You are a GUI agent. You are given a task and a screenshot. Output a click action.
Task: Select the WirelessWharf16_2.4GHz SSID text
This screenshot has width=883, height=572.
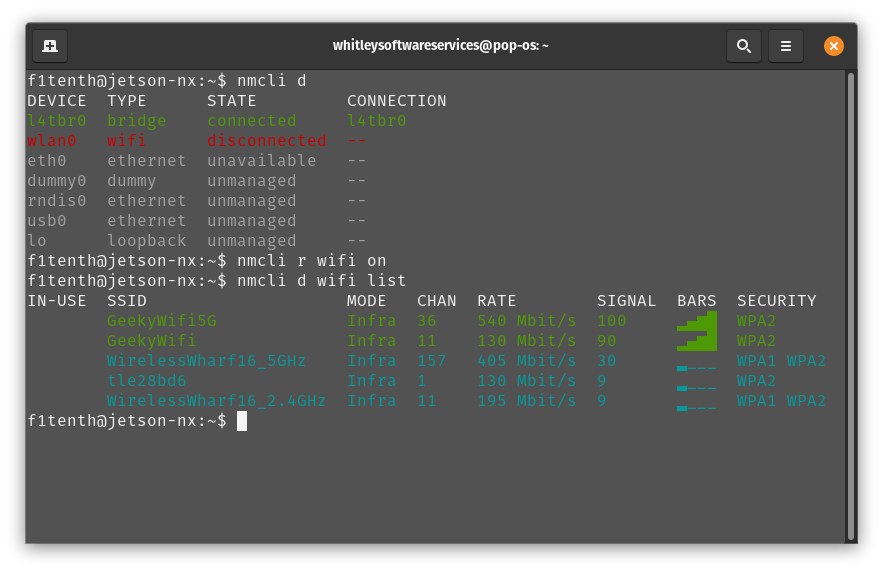tap(216, 401)
